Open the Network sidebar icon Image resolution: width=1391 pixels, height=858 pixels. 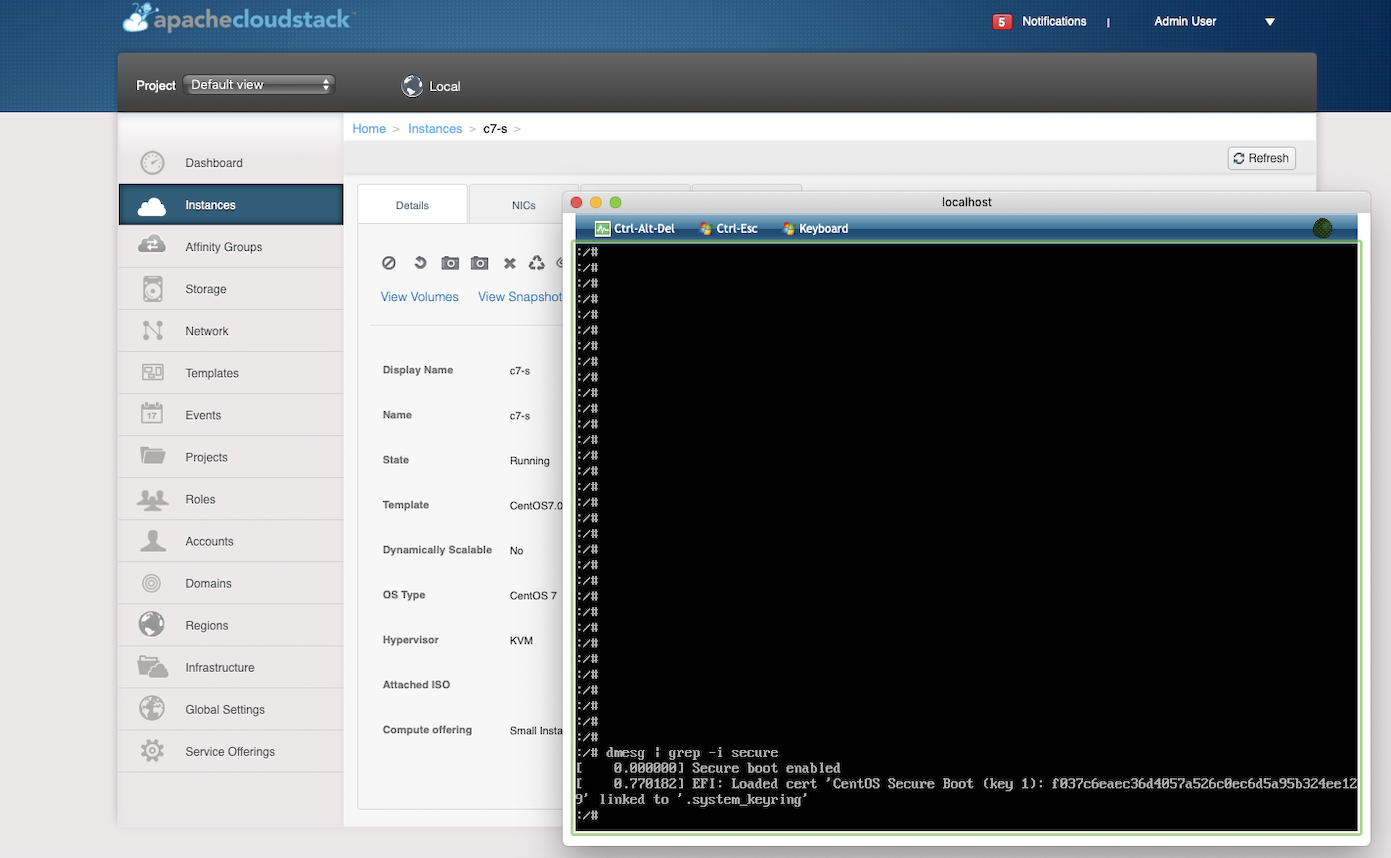pyautogui.click(x=152, y=331)
